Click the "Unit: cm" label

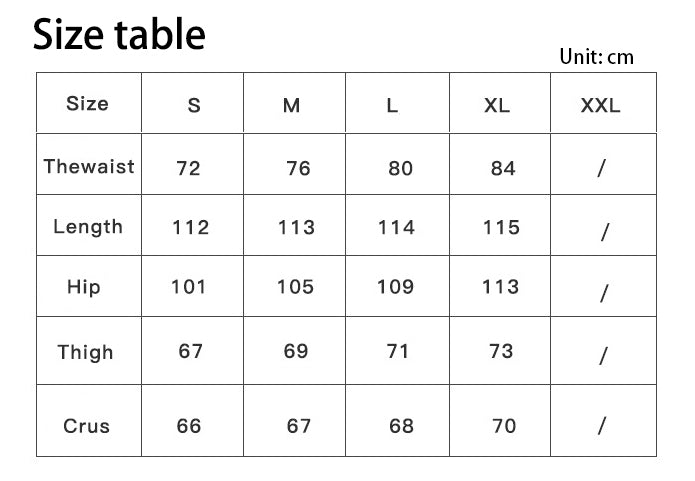pos(596,57)
